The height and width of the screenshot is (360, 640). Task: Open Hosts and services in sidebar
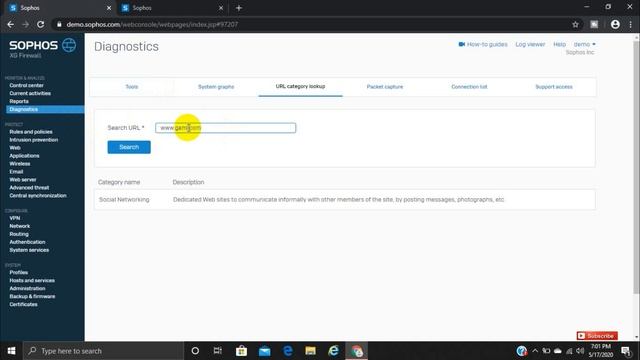(32, 280)
